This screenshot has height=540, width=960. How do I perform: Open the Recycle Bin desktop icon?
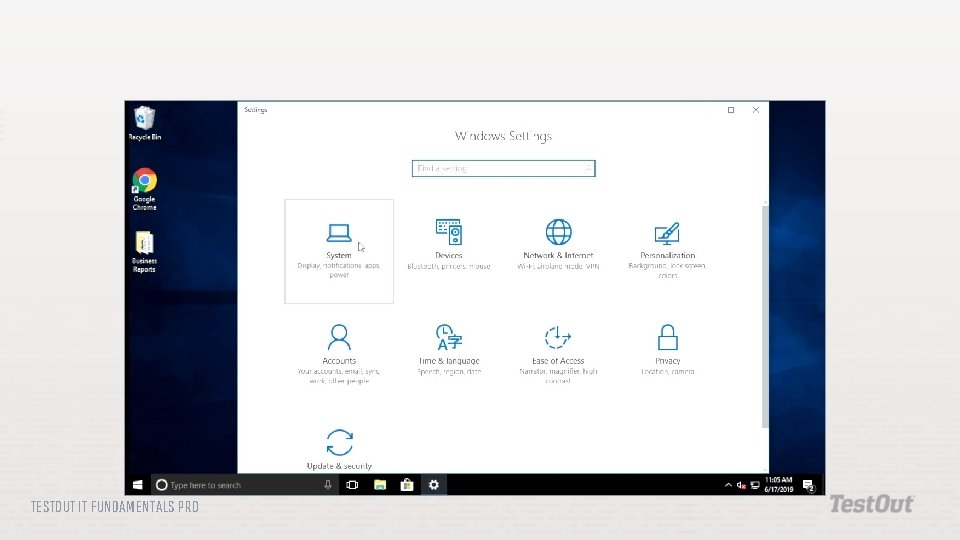(144, 123)
